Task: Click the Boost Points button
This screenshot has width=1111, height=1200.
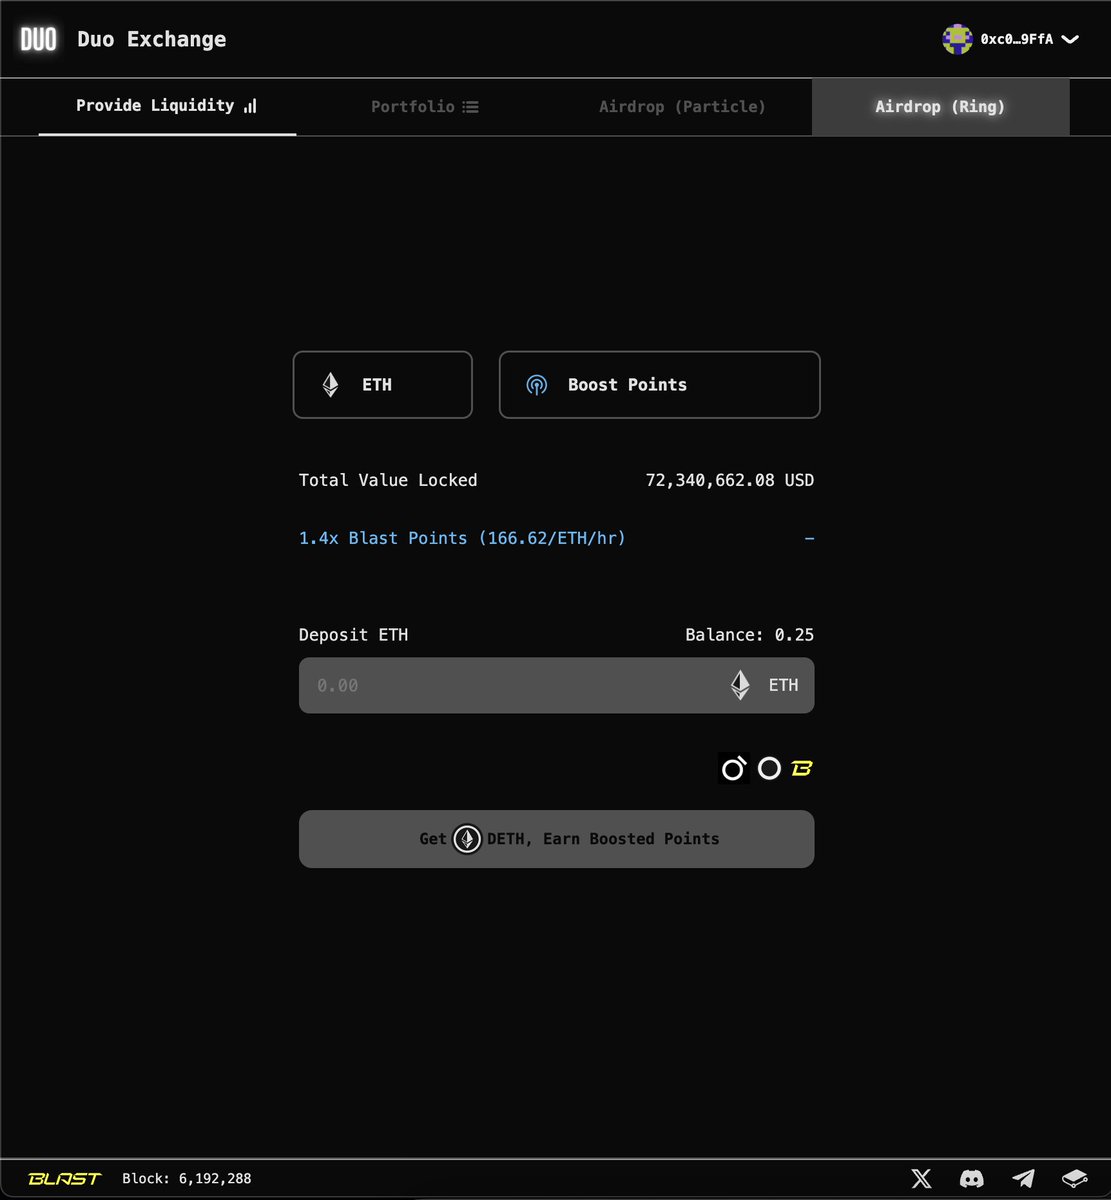Action: pyautogui.click(x=659, y=384)
